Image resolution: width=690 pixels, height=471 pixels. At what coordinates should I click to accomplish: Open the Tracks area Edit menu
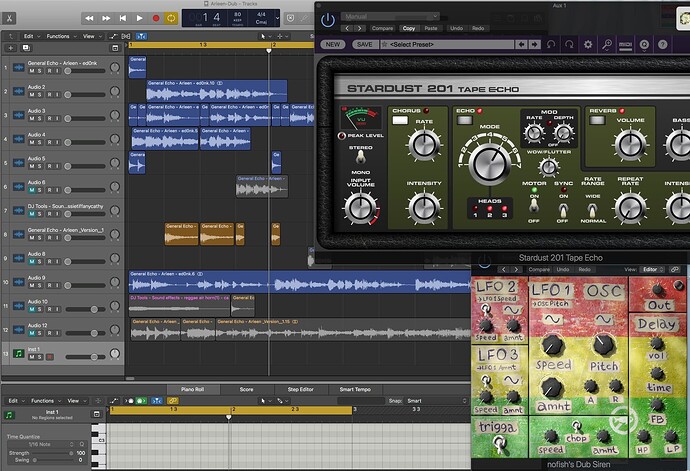[32, 36]
